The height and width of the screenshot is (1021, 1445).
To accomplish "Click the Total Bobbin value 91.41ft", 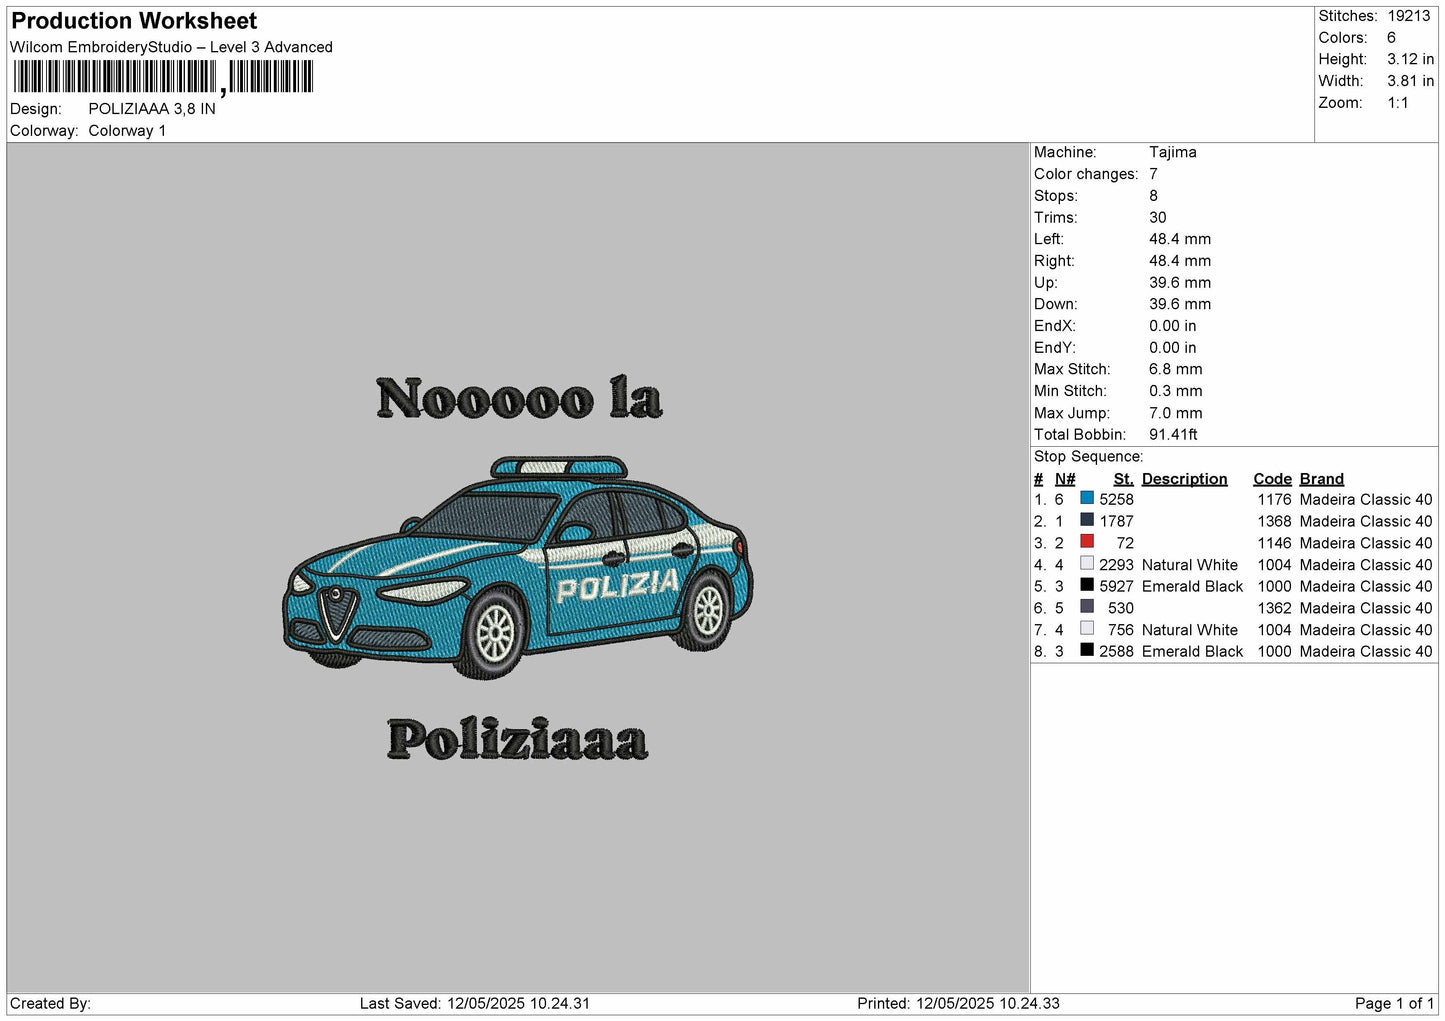I will (x=1173, y=435).
